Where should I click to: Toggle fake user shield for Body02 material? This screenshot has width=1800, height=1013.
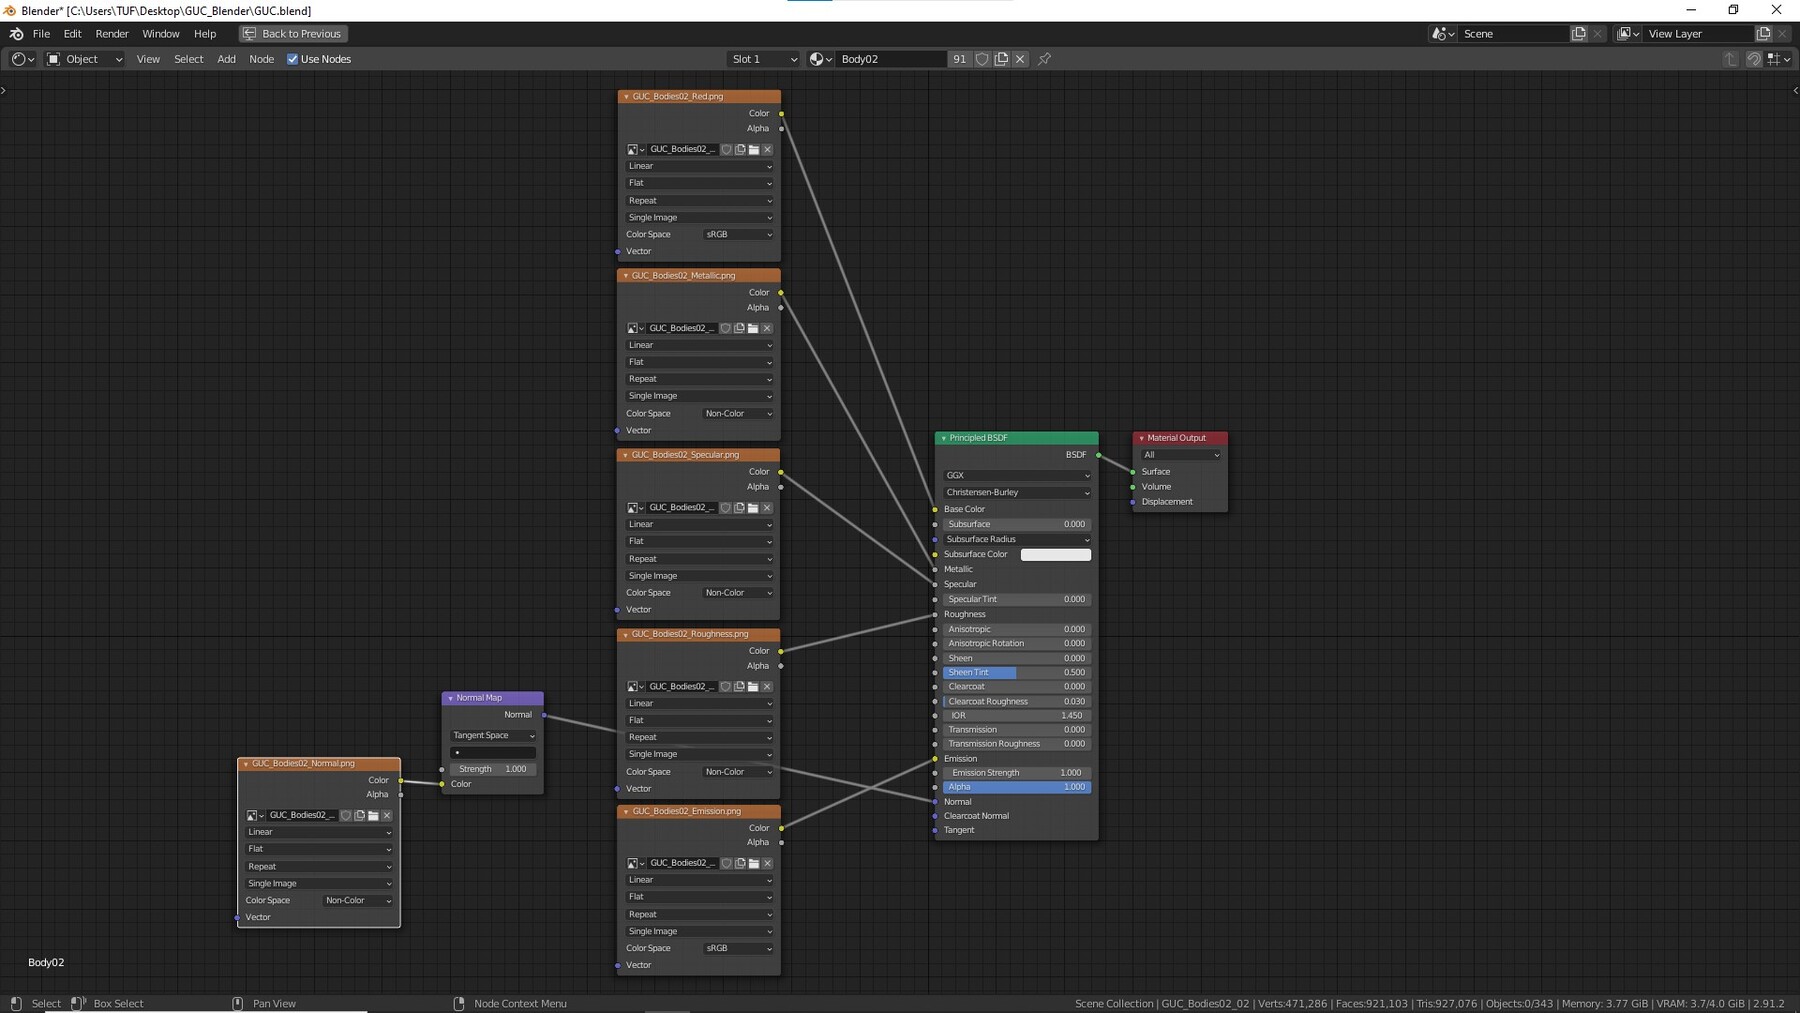click(x=982, y=59)
